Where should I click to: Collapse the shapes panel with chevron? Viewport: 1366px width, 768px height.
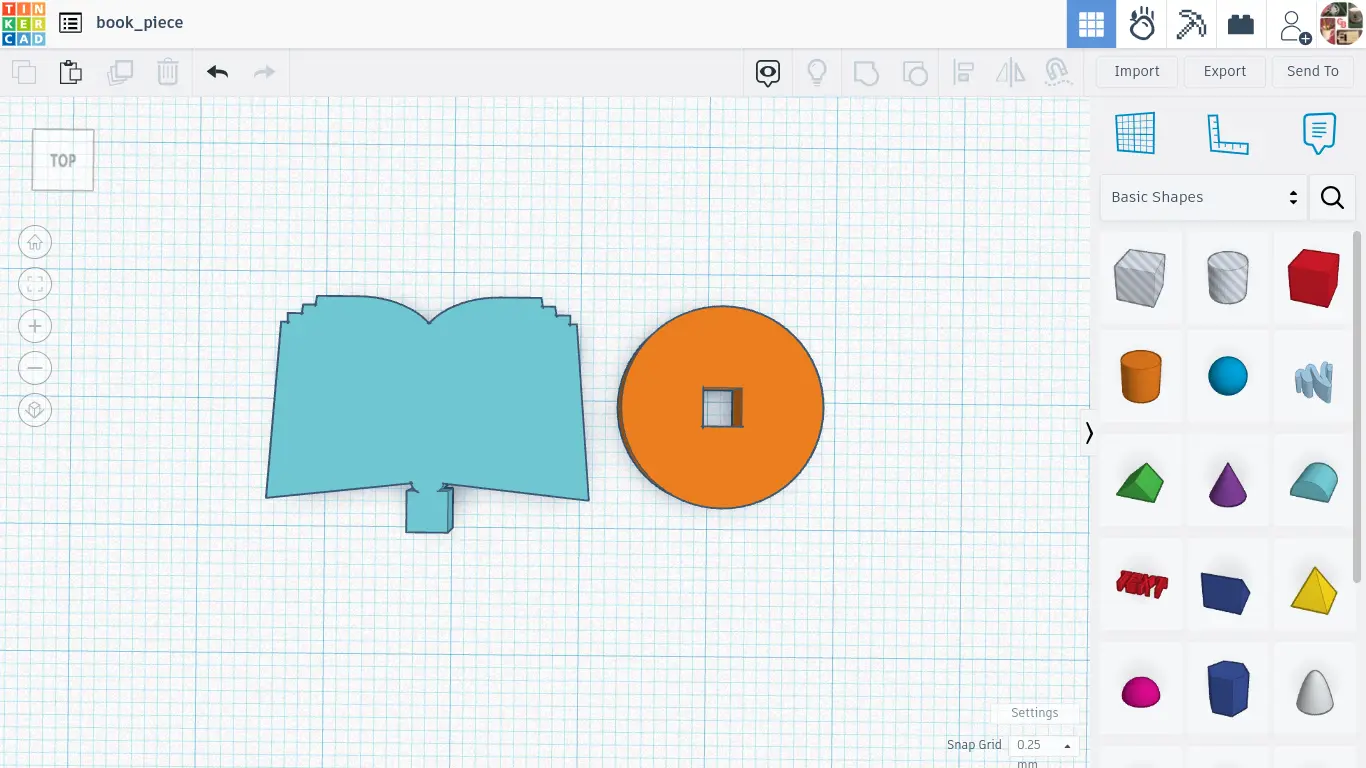point(1089,433)
